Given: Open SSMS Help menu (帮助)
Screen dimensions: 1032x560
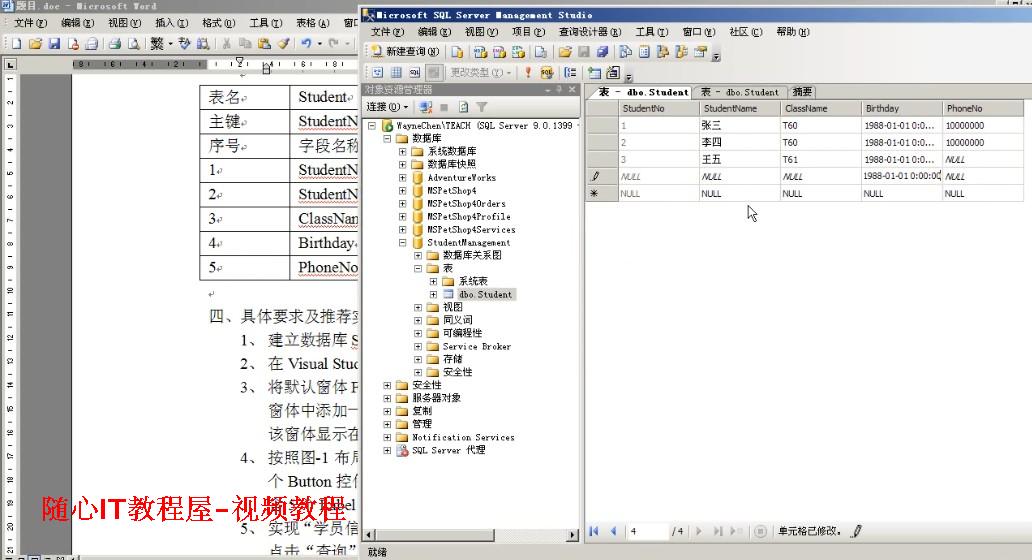Looking at the screenshot, I should pyautogui.click(x=792, y=32).
